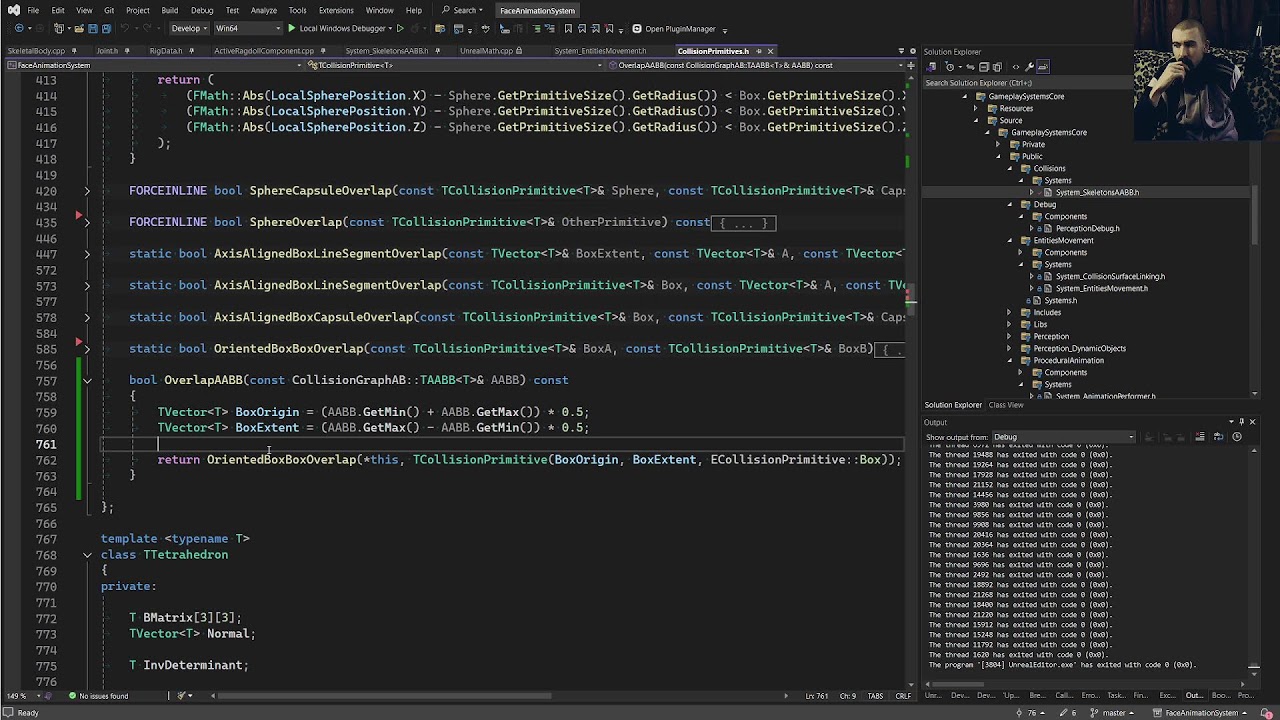Open the Analyze menu
Screen dimensions: 1280x720
click(x=264, y=10)
